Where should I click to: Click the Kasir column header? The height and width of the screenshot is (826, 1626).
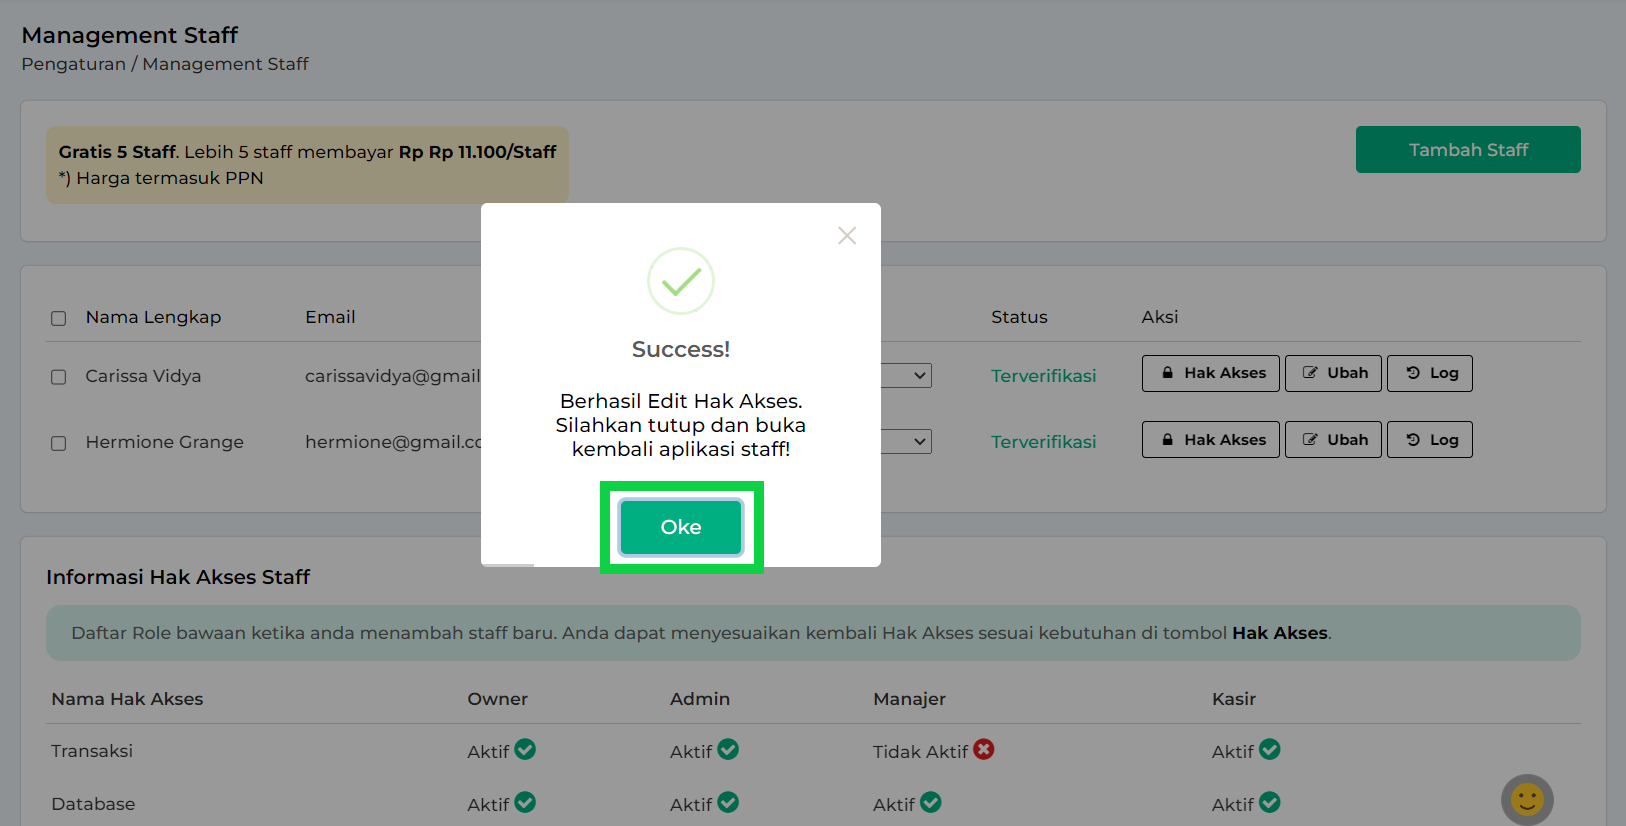pyautogui.click(x=1234, y=699)
